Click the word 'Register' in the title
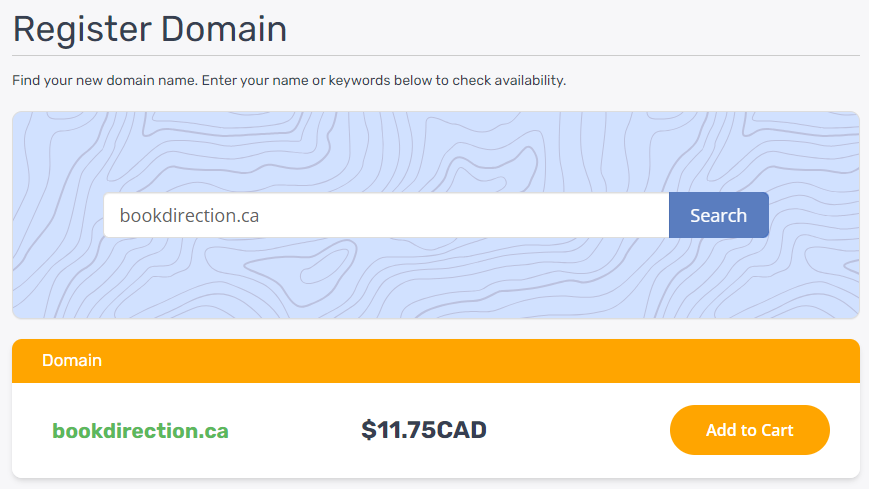The width and height of the screenshot is (869, 489). [82, 29]
